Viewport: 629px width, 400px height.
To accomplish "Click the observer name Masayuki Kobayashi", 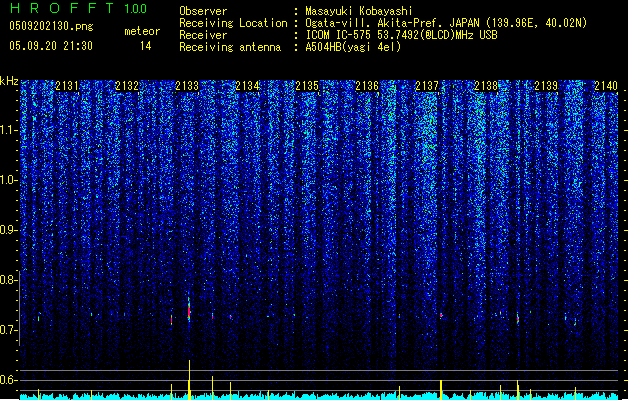I will click(359, 11).
